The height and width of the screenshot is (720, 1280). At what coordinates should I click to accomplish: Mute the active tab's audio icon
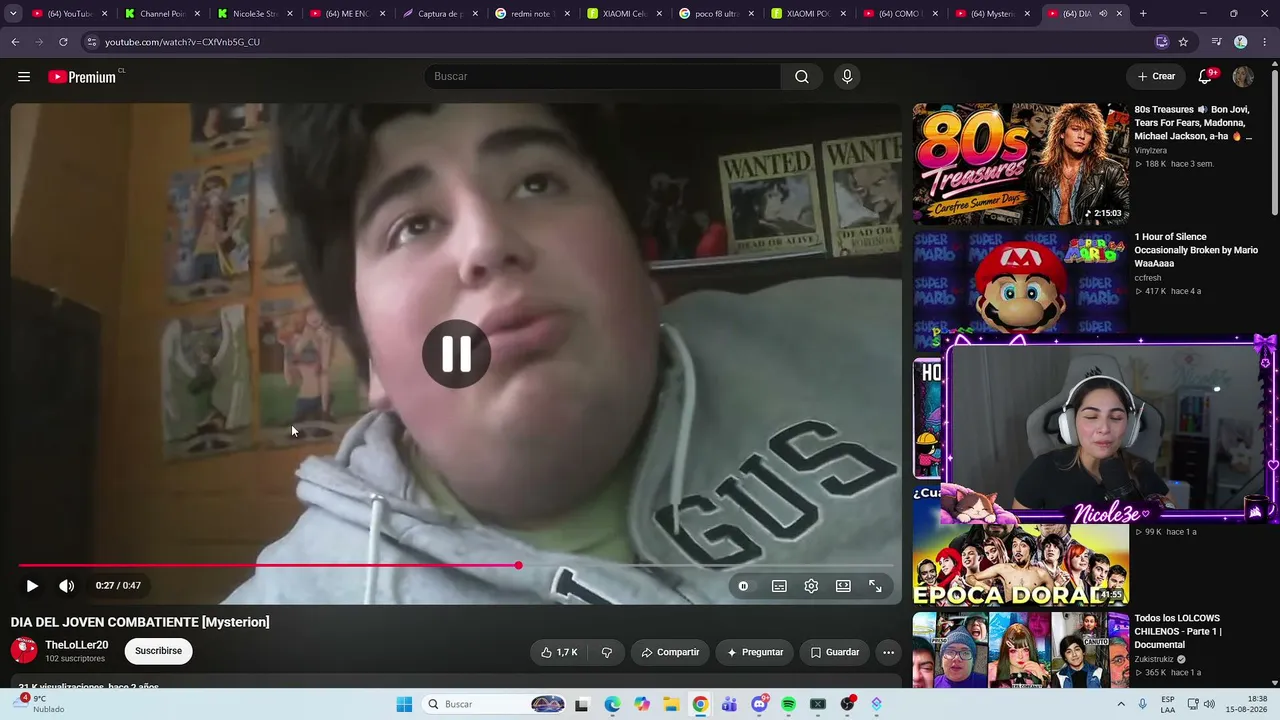(1103, 14)
